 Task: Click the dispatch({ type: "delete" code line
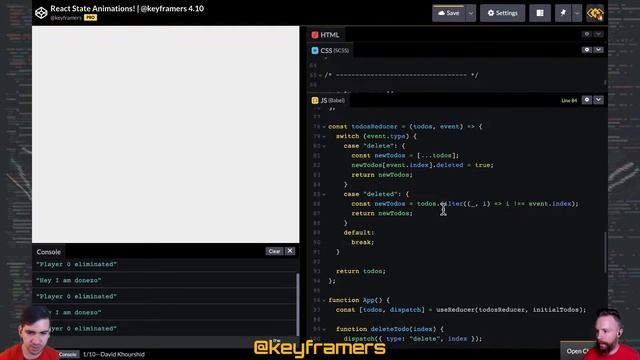[413, 339]
